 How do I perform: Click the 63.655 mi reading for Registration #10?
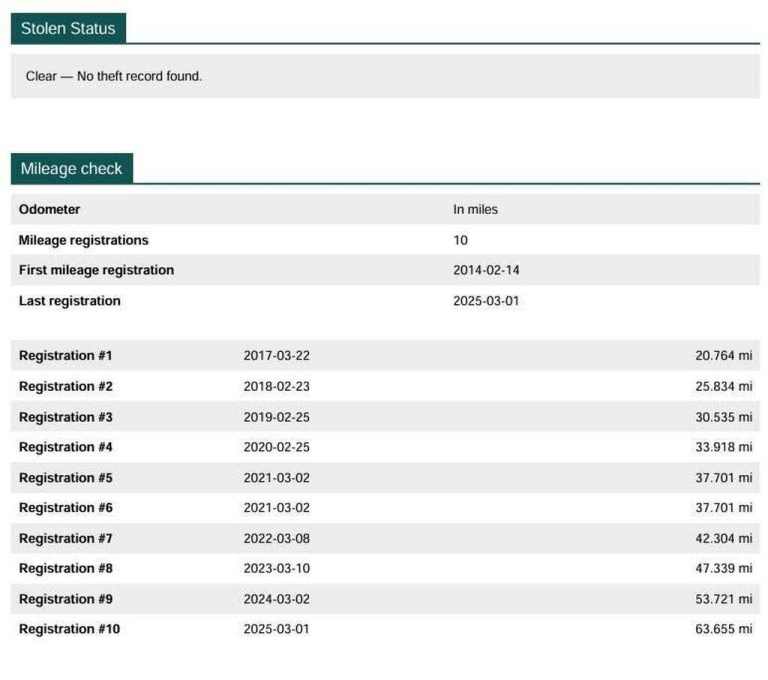tap(723, 629)
